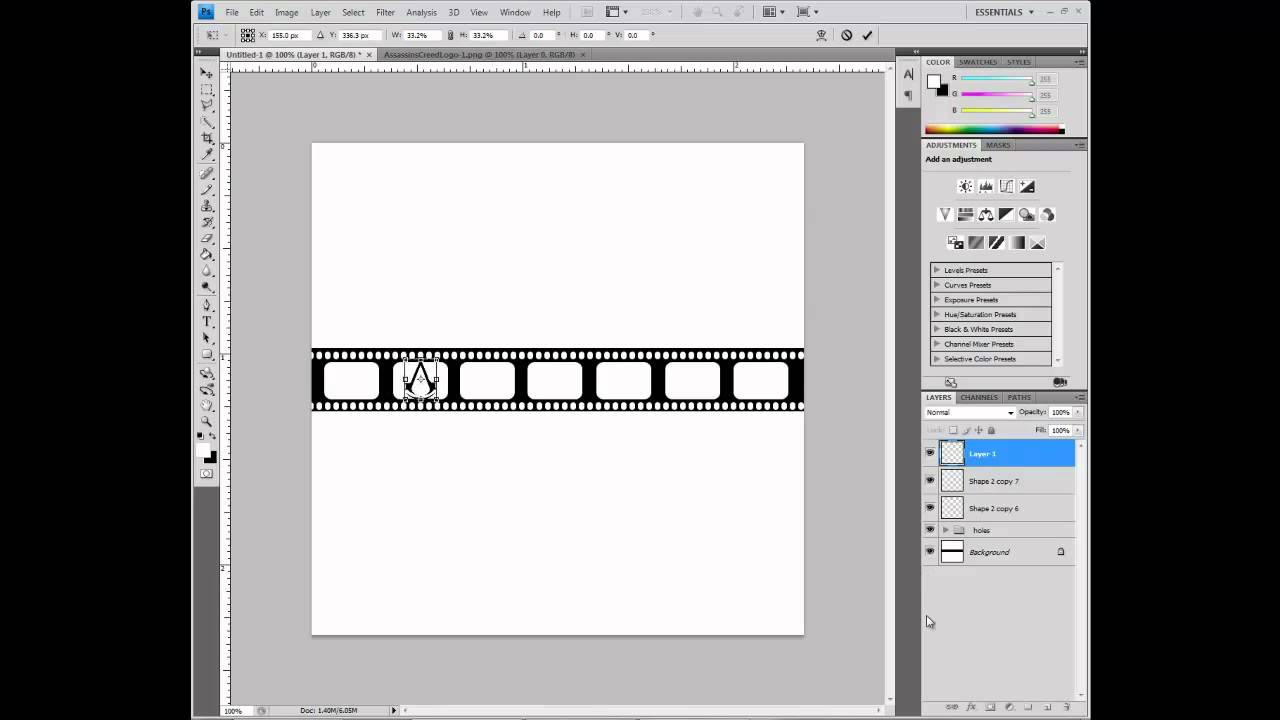1280x720 pixels.
Task: Select the Lasso tool
Action: pos(207,105)
